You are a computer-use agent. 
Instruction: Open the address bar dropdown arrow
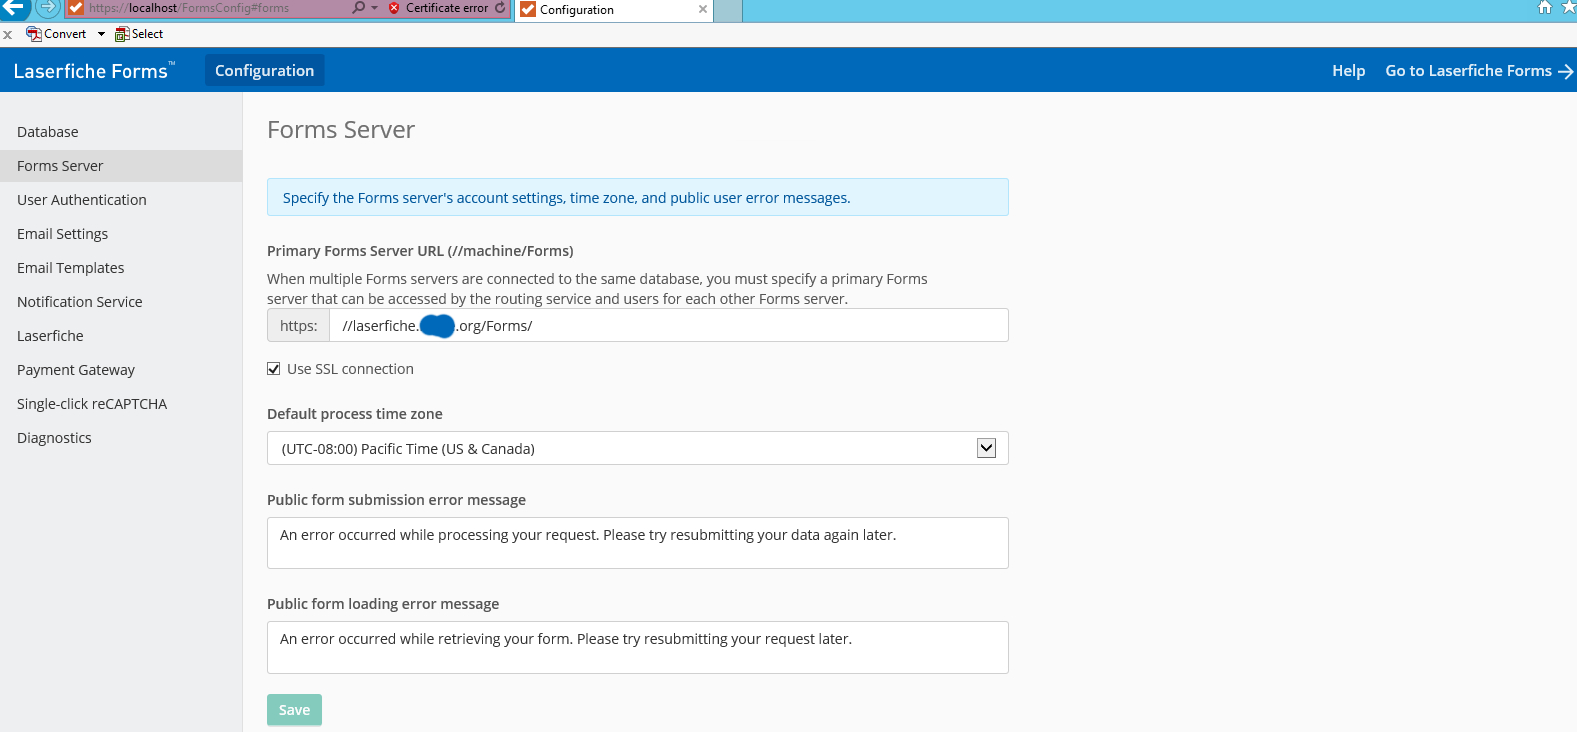(x=375, y=8)
